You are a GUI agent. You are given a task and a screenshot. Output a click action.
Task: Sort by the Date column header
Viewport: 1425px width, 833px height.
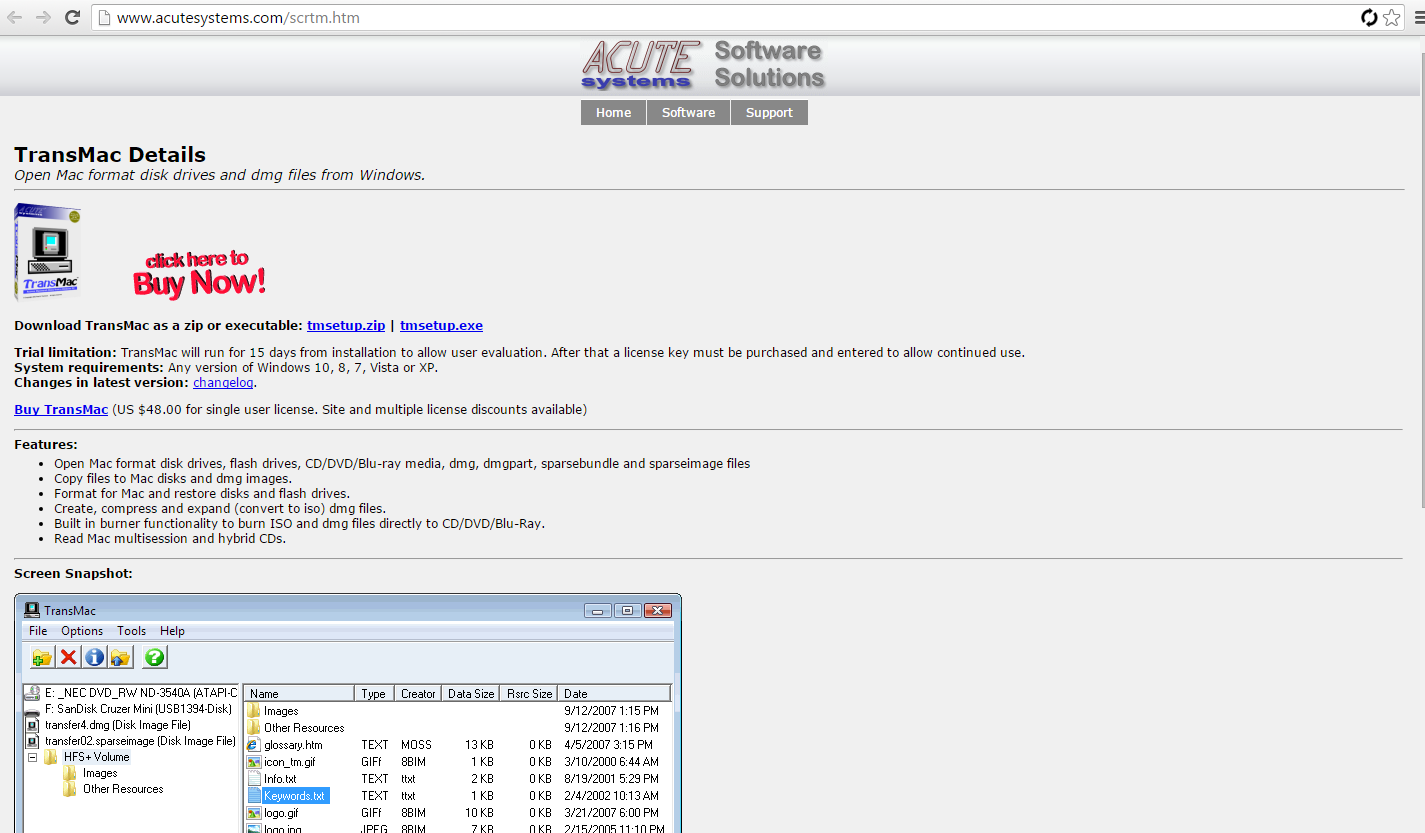pyautogui.click(x=614, y=693)
